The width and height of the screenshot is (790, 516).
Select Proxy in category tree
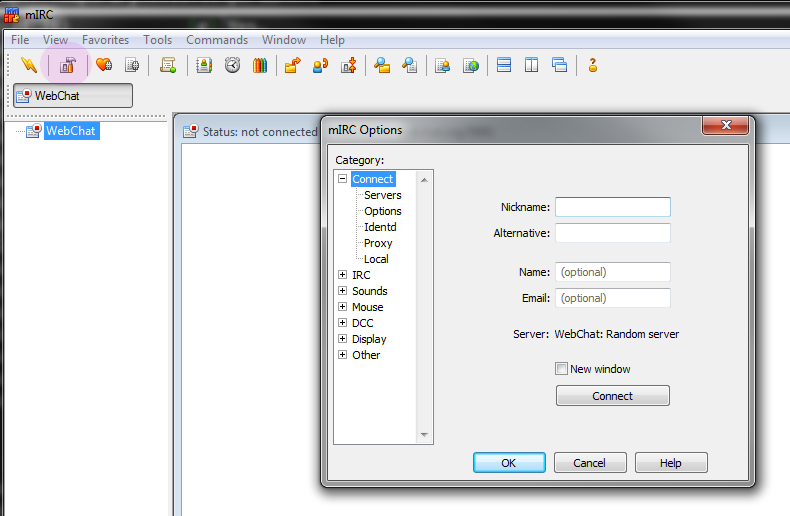pyautogui.click(x=378, y=243)
